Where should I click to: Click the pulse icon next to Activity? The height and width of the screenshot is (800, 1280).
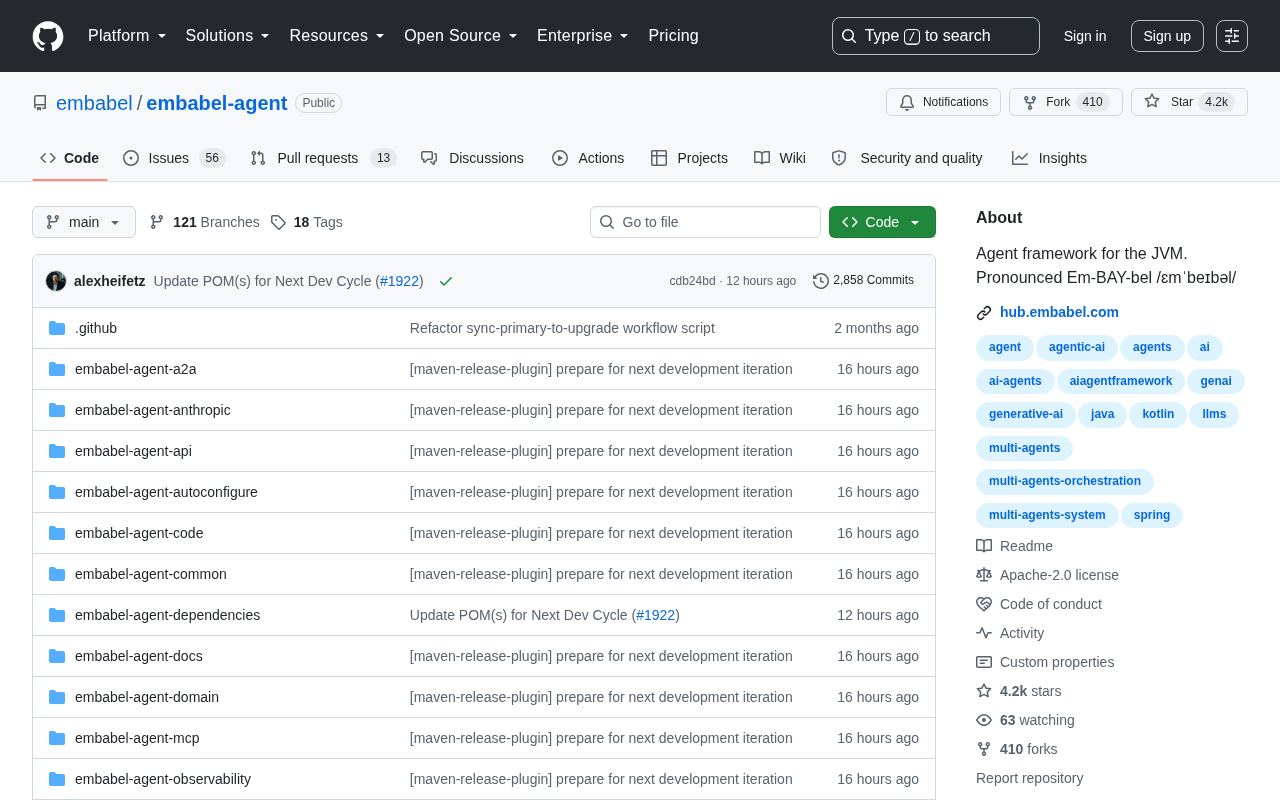984,633
